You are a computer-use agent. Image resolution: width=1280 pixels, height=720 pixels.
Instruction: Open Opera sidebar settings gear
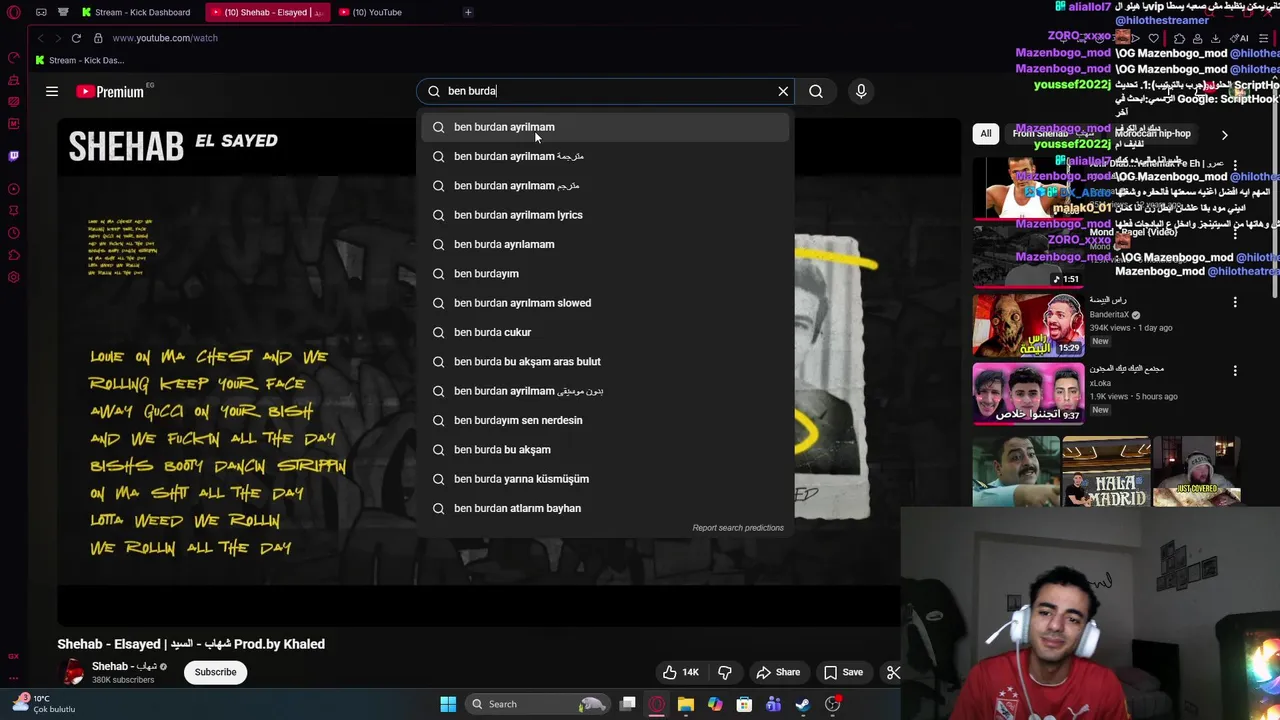(x=13, y=277)
